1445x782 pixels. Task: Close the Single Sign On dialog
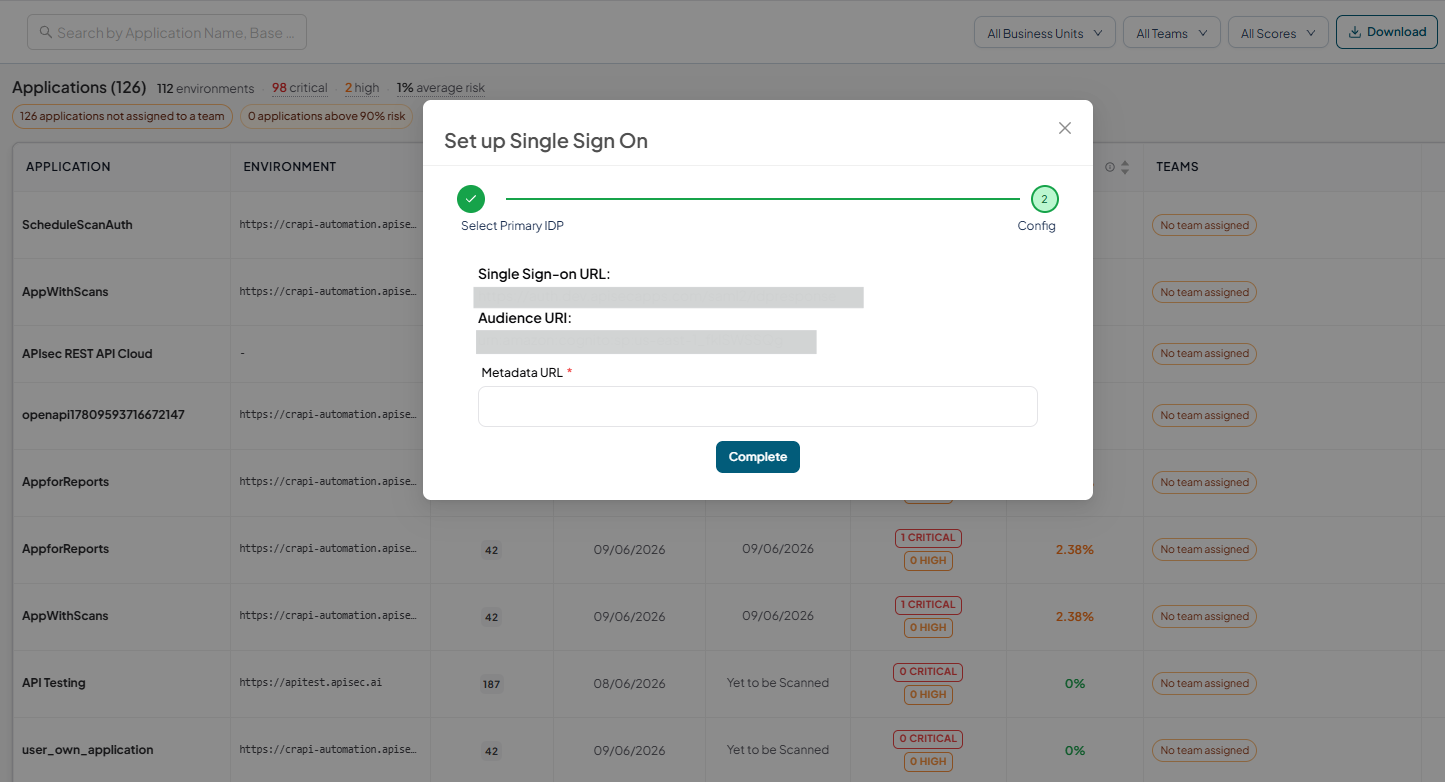coord(1065,128)
